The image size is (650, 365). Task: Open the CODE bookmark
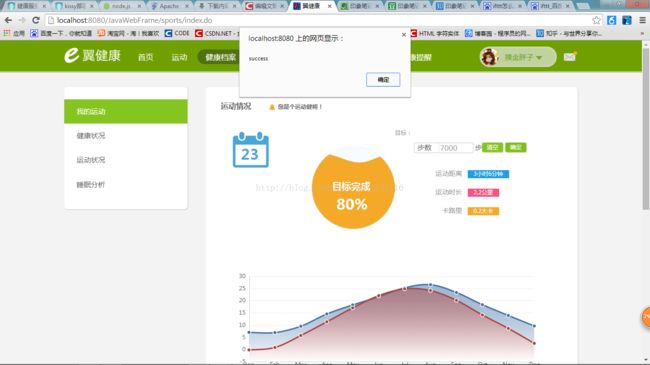pos(177,33)
